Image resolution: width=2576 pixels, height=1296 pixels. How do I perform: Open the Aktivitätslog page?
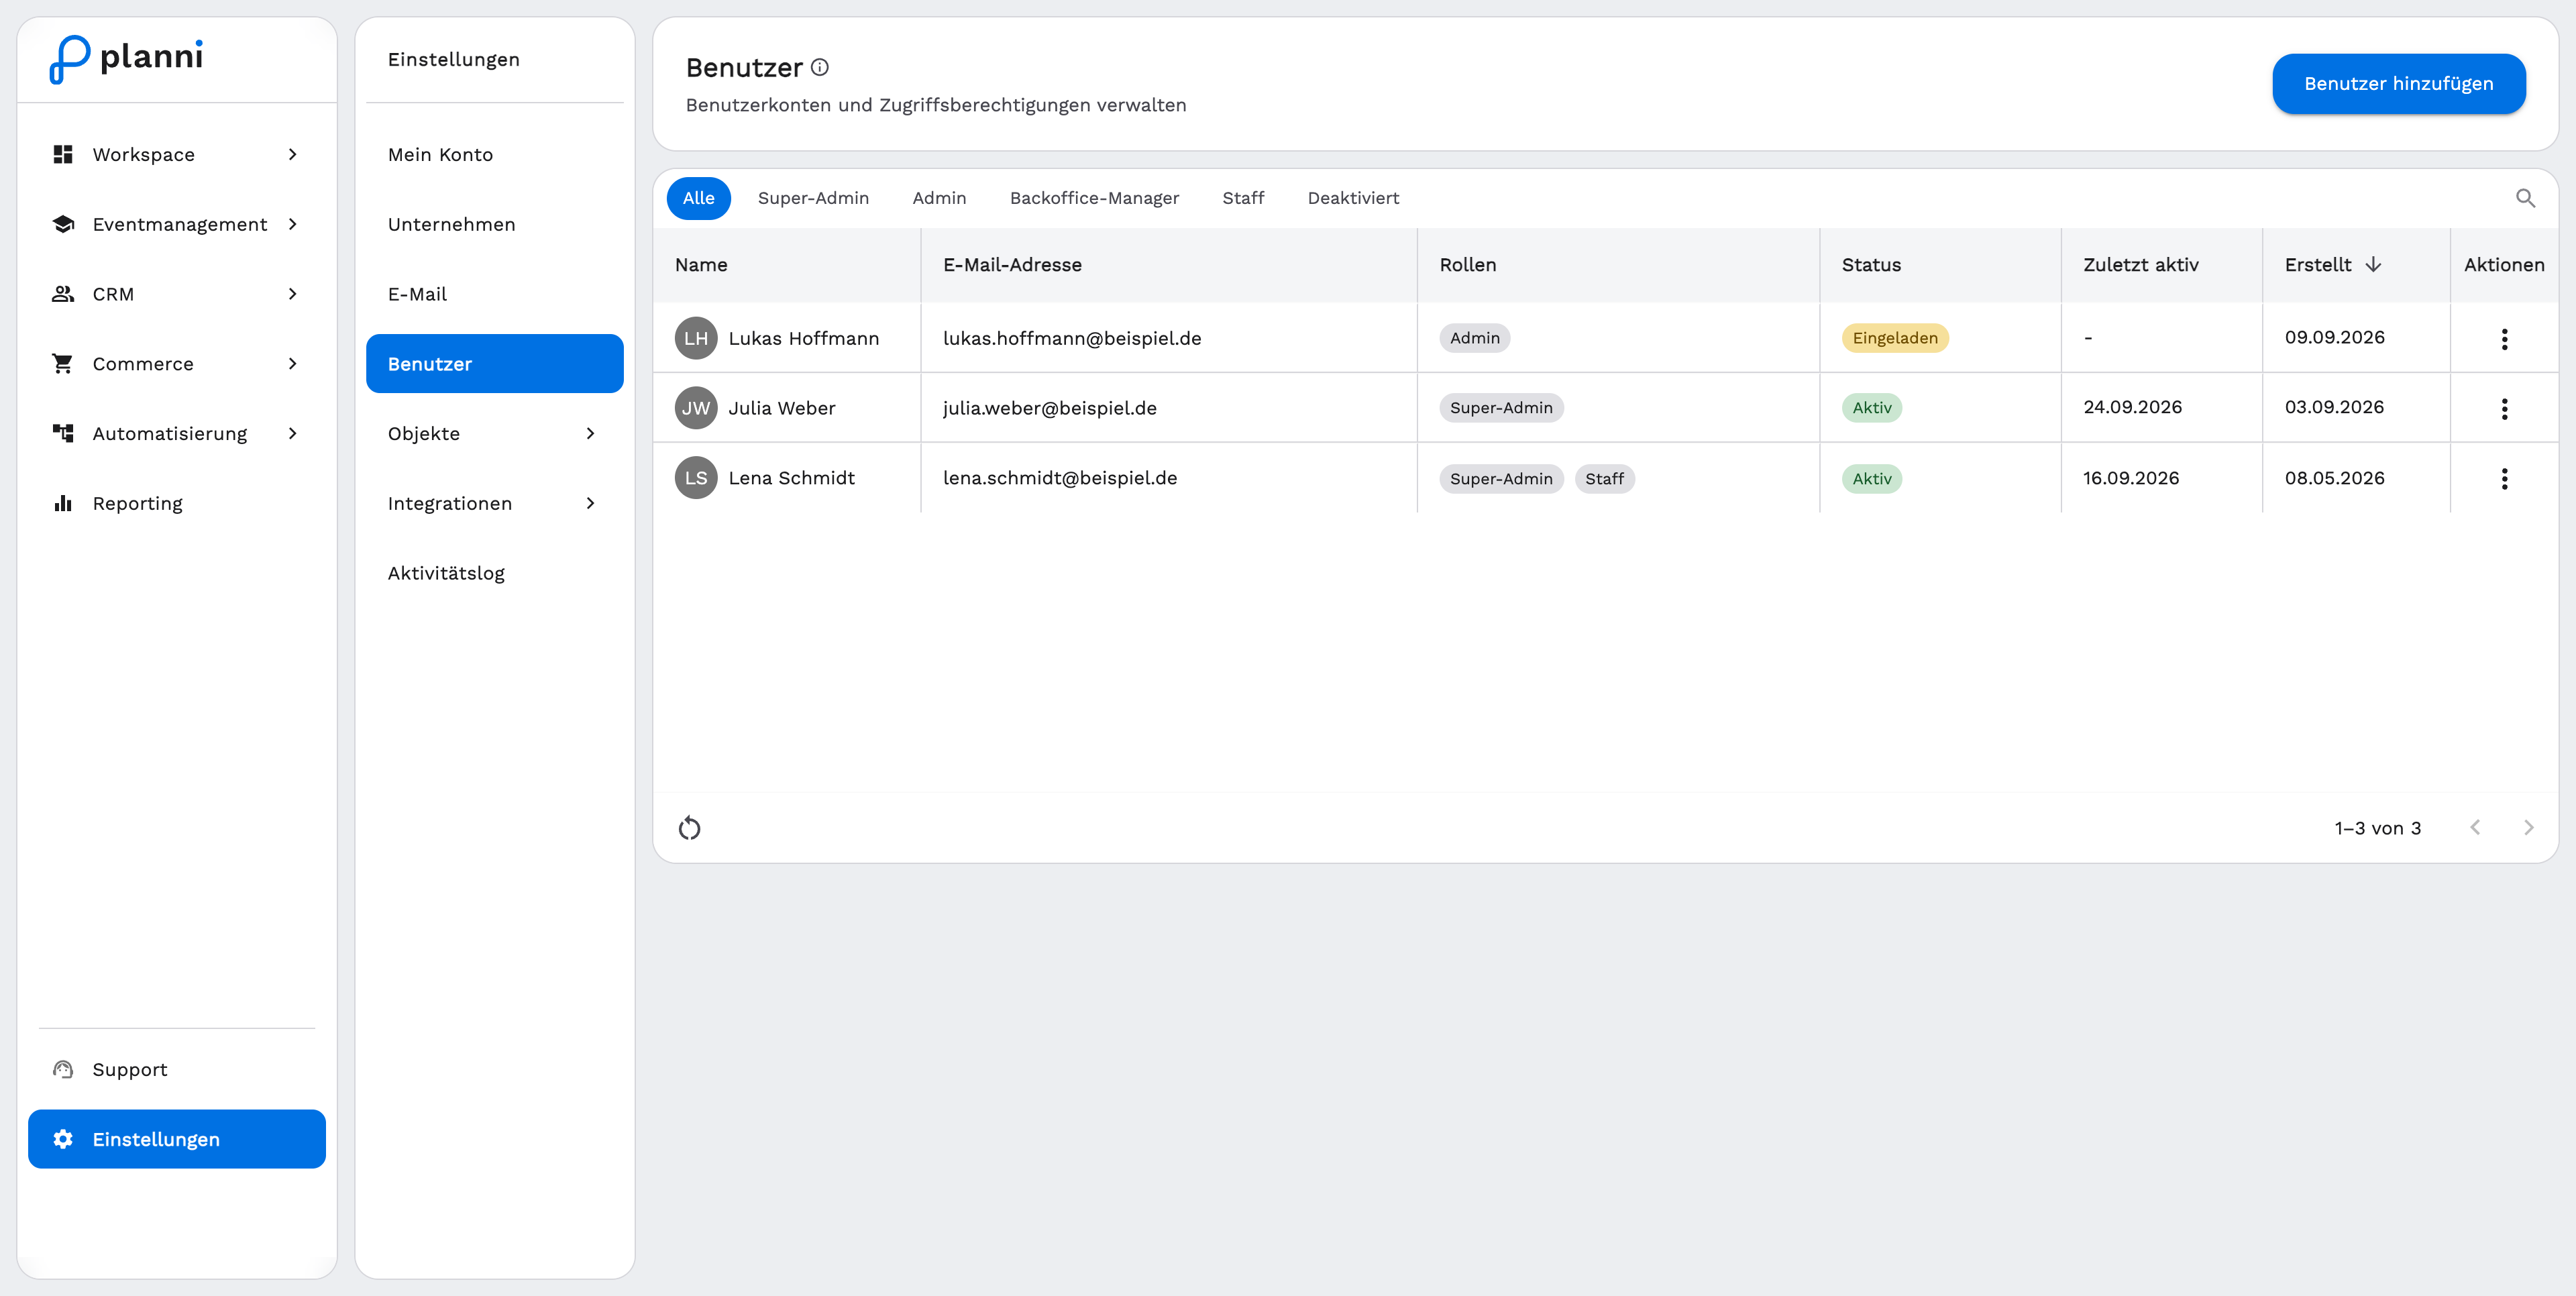pyautogui.click(x=494, y=573)
